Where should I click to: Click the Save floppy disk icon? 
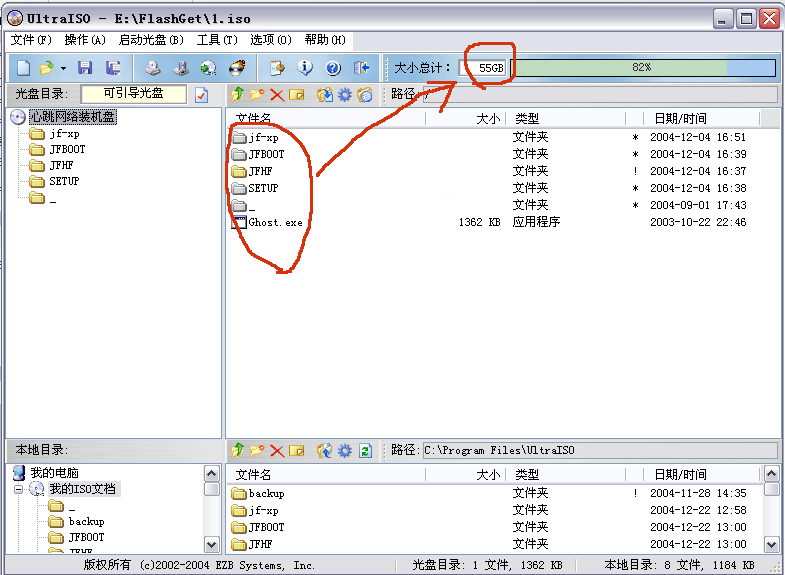pyautogui.click(x=85, y=68)
